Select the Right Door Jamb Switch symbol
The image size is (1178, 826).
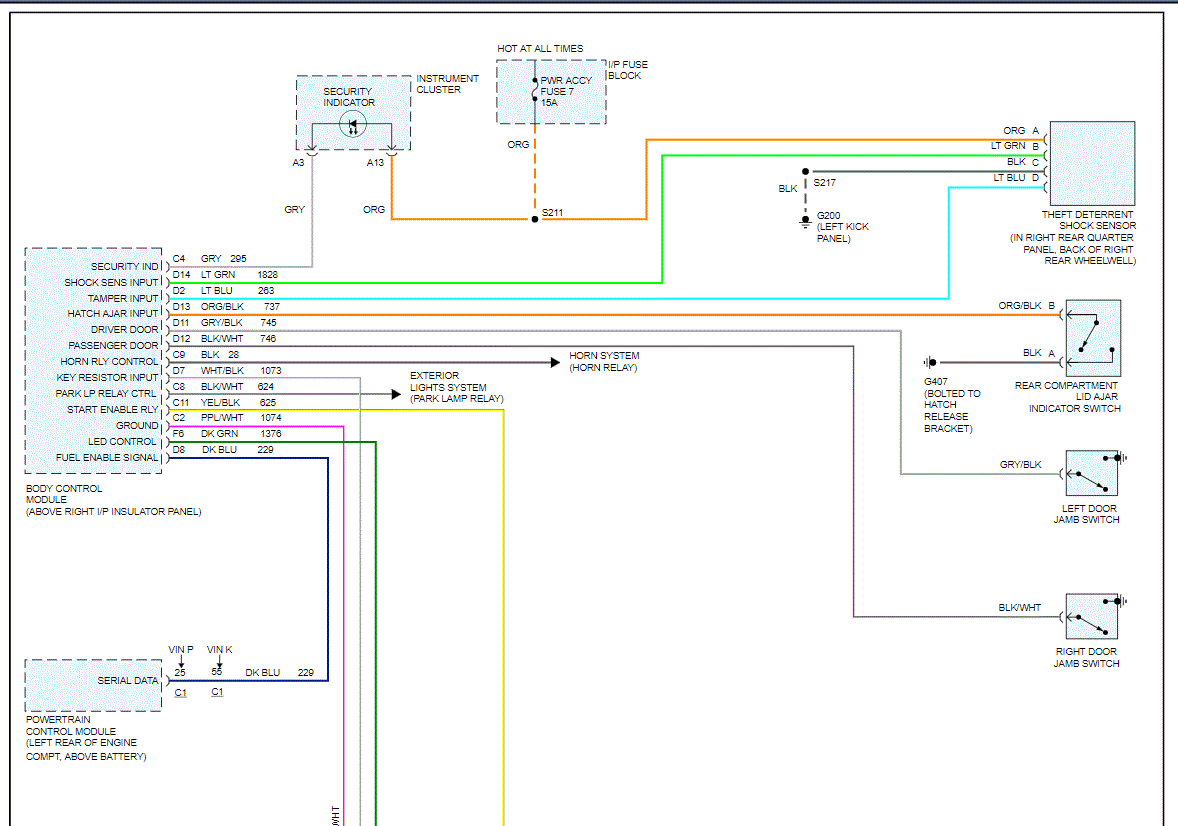point(1092,616)
